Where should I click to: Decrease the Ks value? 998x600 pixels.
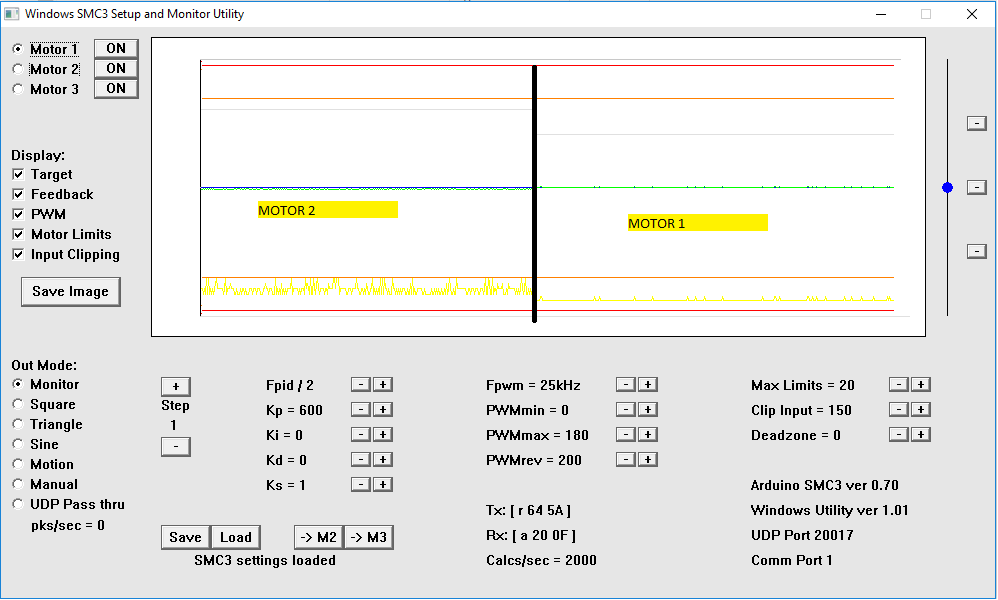pyautogui.click(x=361, y=484)
